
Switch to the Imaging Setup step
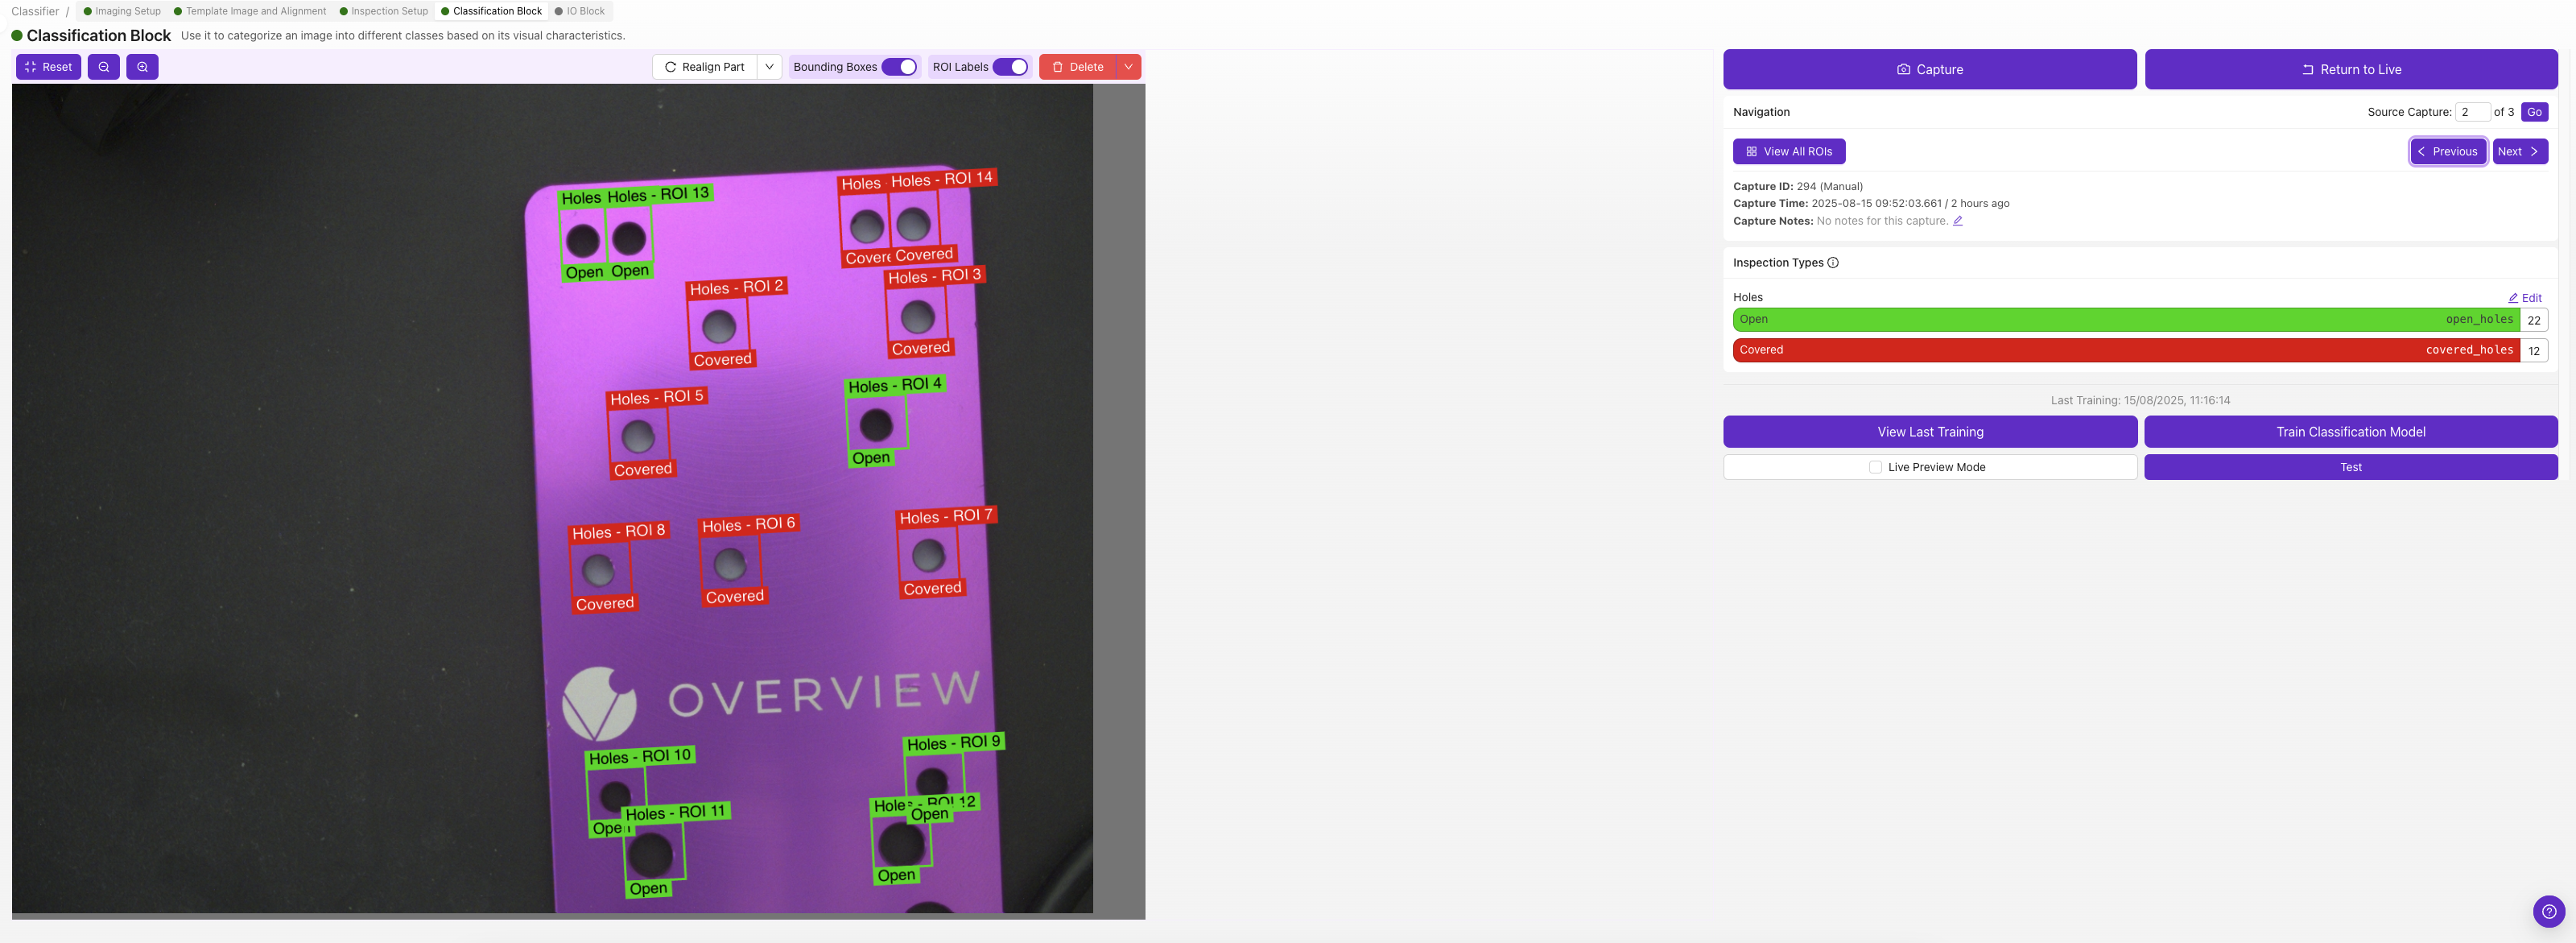(x=127, y=11)
